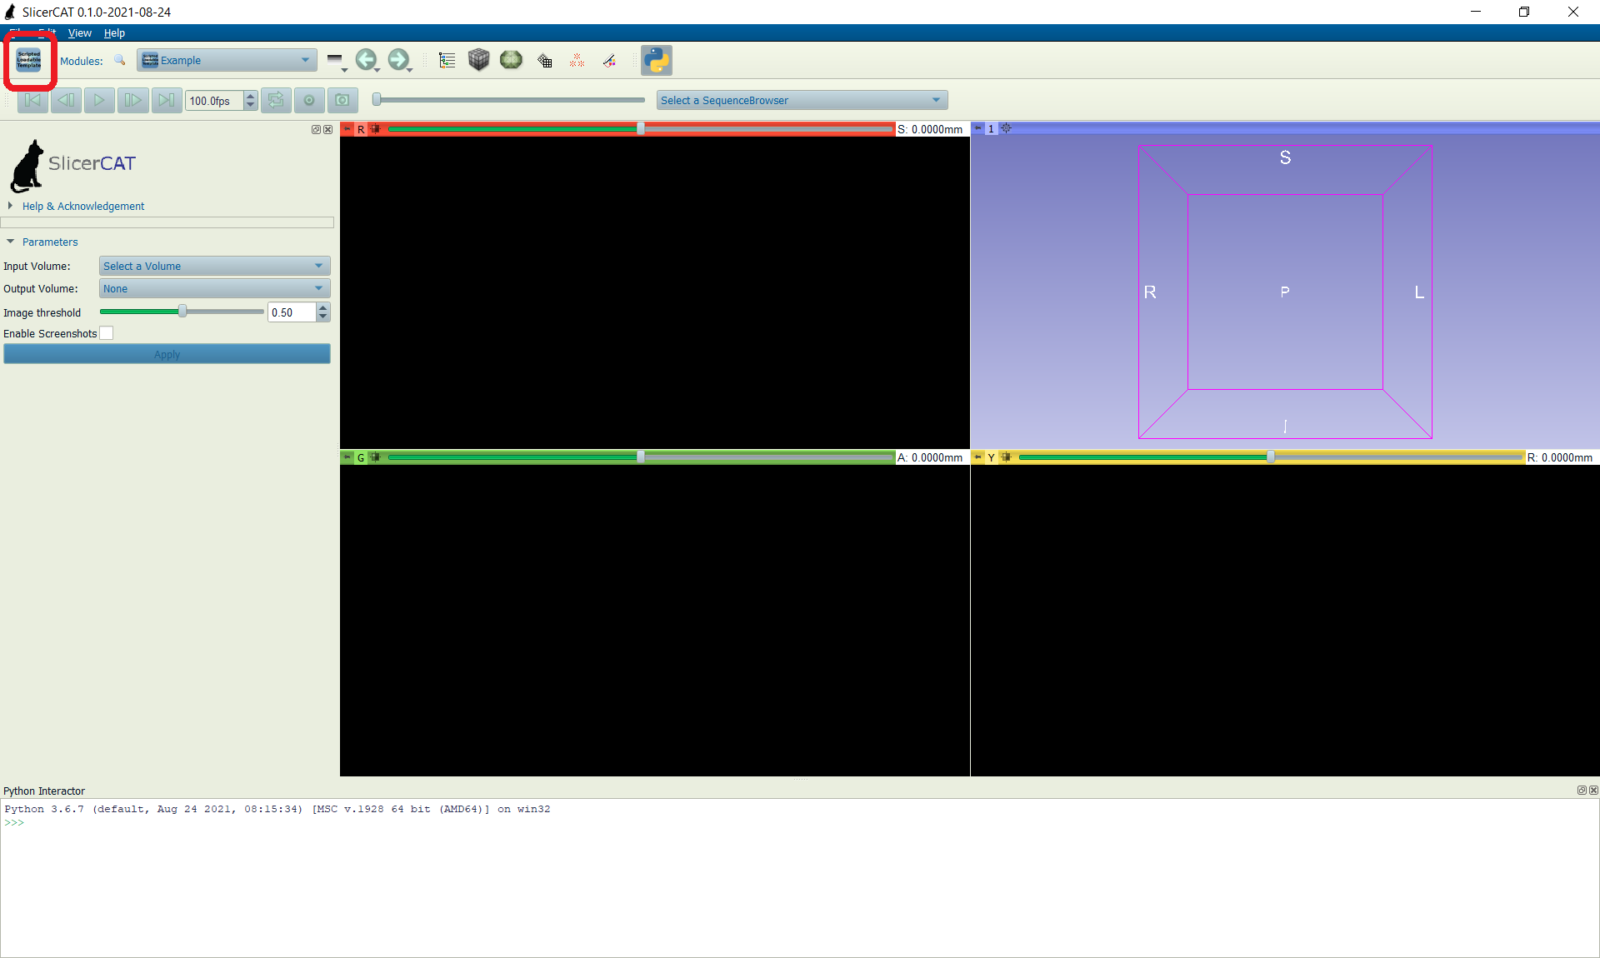Open the View menu
Screen dimensions: 1600x958
(x=79, y=33)
